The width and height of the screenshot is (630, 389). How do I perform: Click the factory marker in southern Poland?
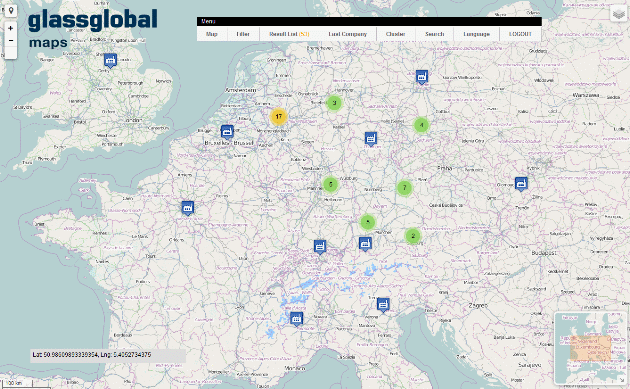(x=521, y=184)
